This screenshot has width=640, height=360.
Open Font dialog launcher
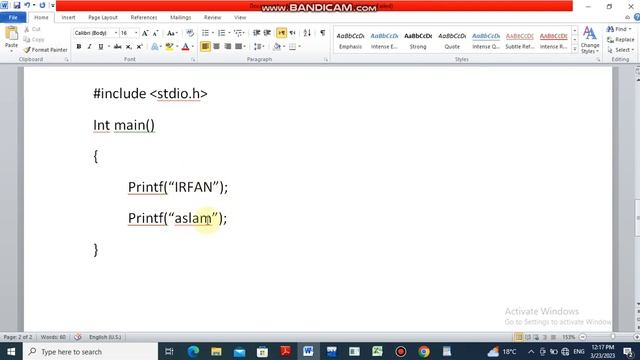[x=193, y=60]
